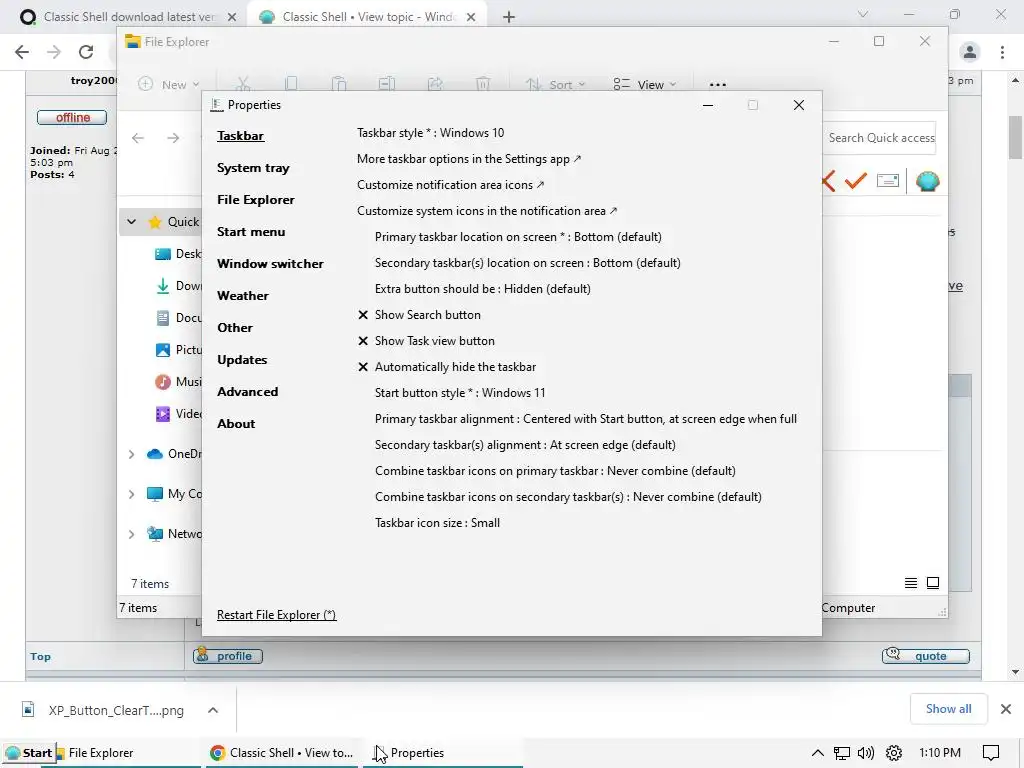
Task: Open Customize system icons in notification area
Action: [487, 211]
